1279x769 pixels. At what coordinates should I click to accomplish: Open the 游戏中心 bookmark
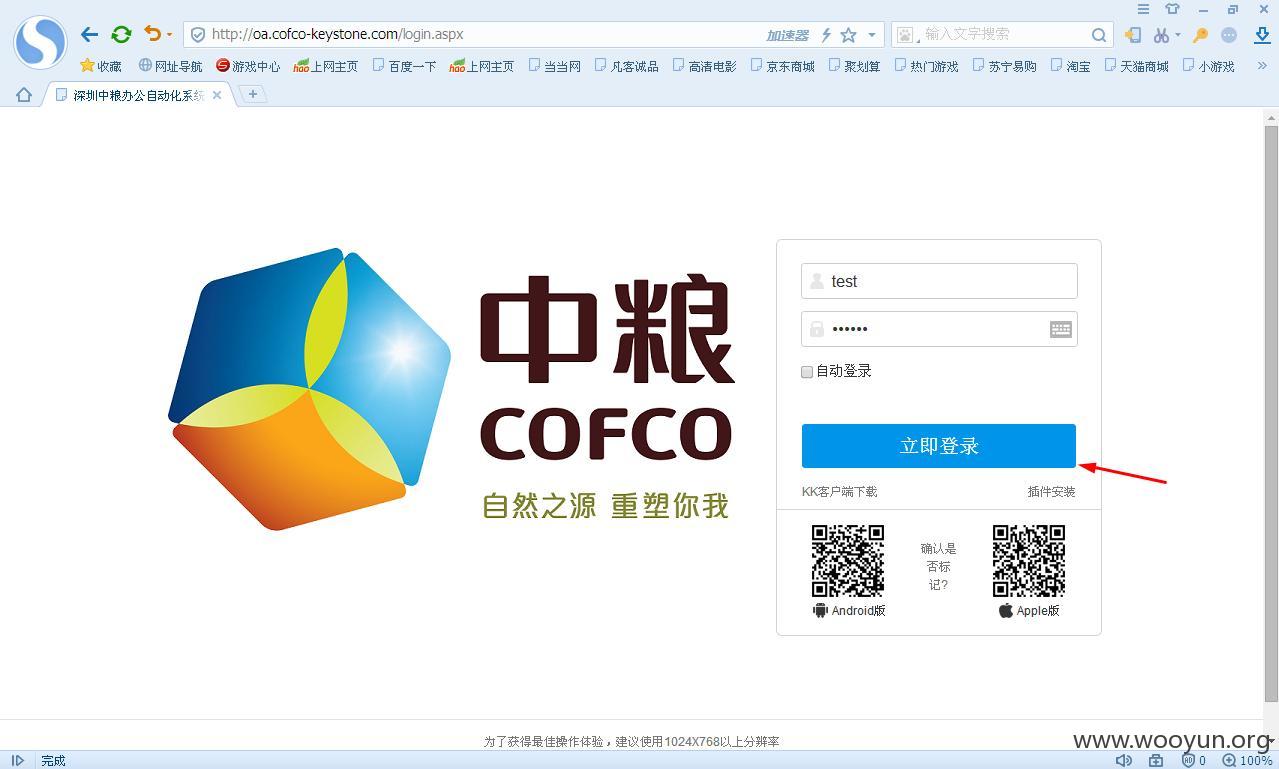(248, 66)
